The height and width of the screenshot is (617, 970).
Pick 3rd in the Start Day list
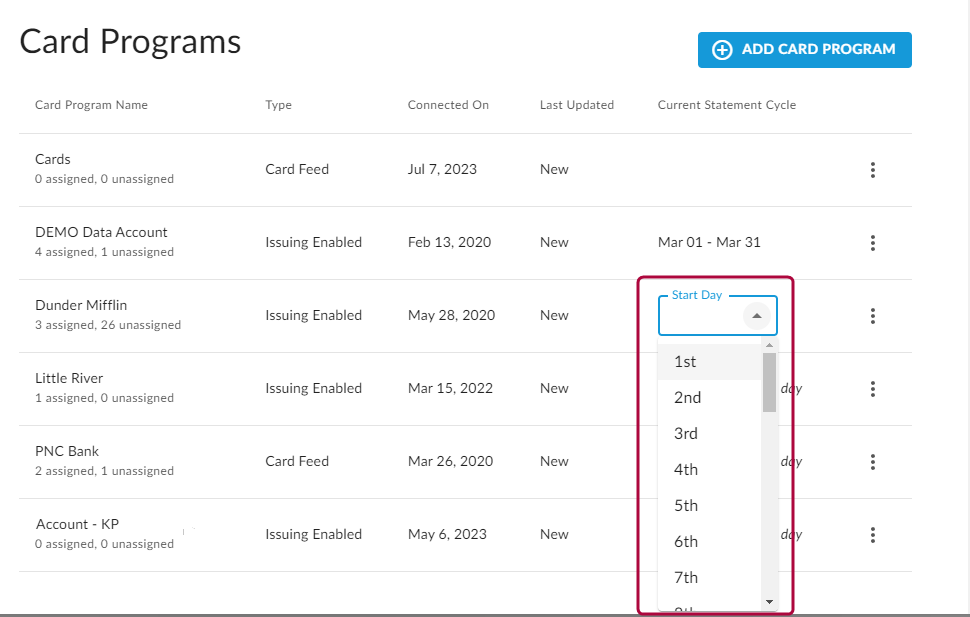[x=686, y=434]
